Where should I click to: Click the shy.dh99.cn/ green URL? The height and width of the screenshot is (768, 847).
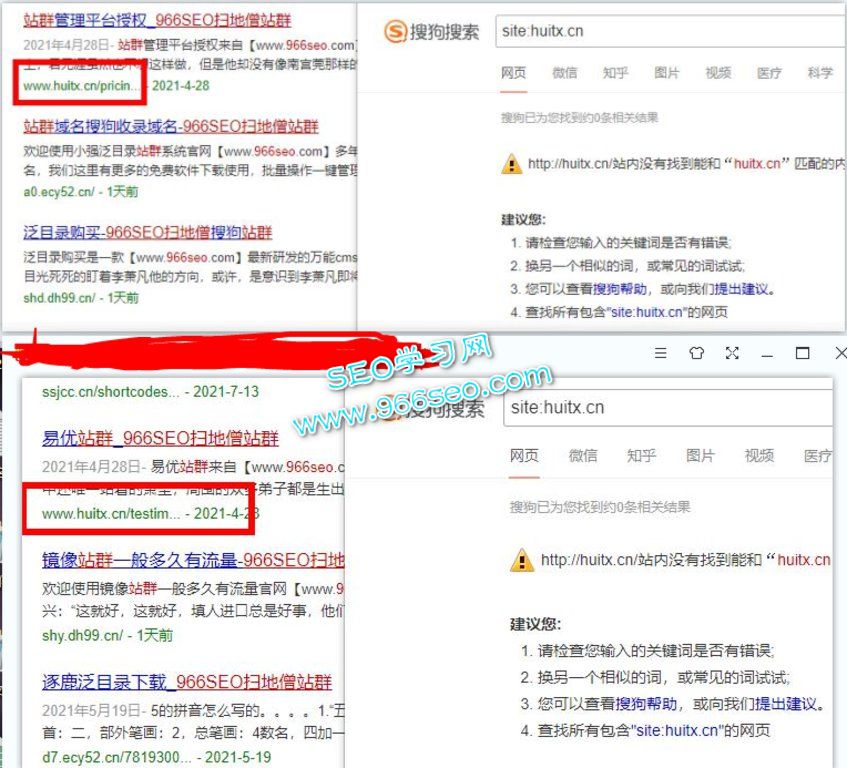83,635
